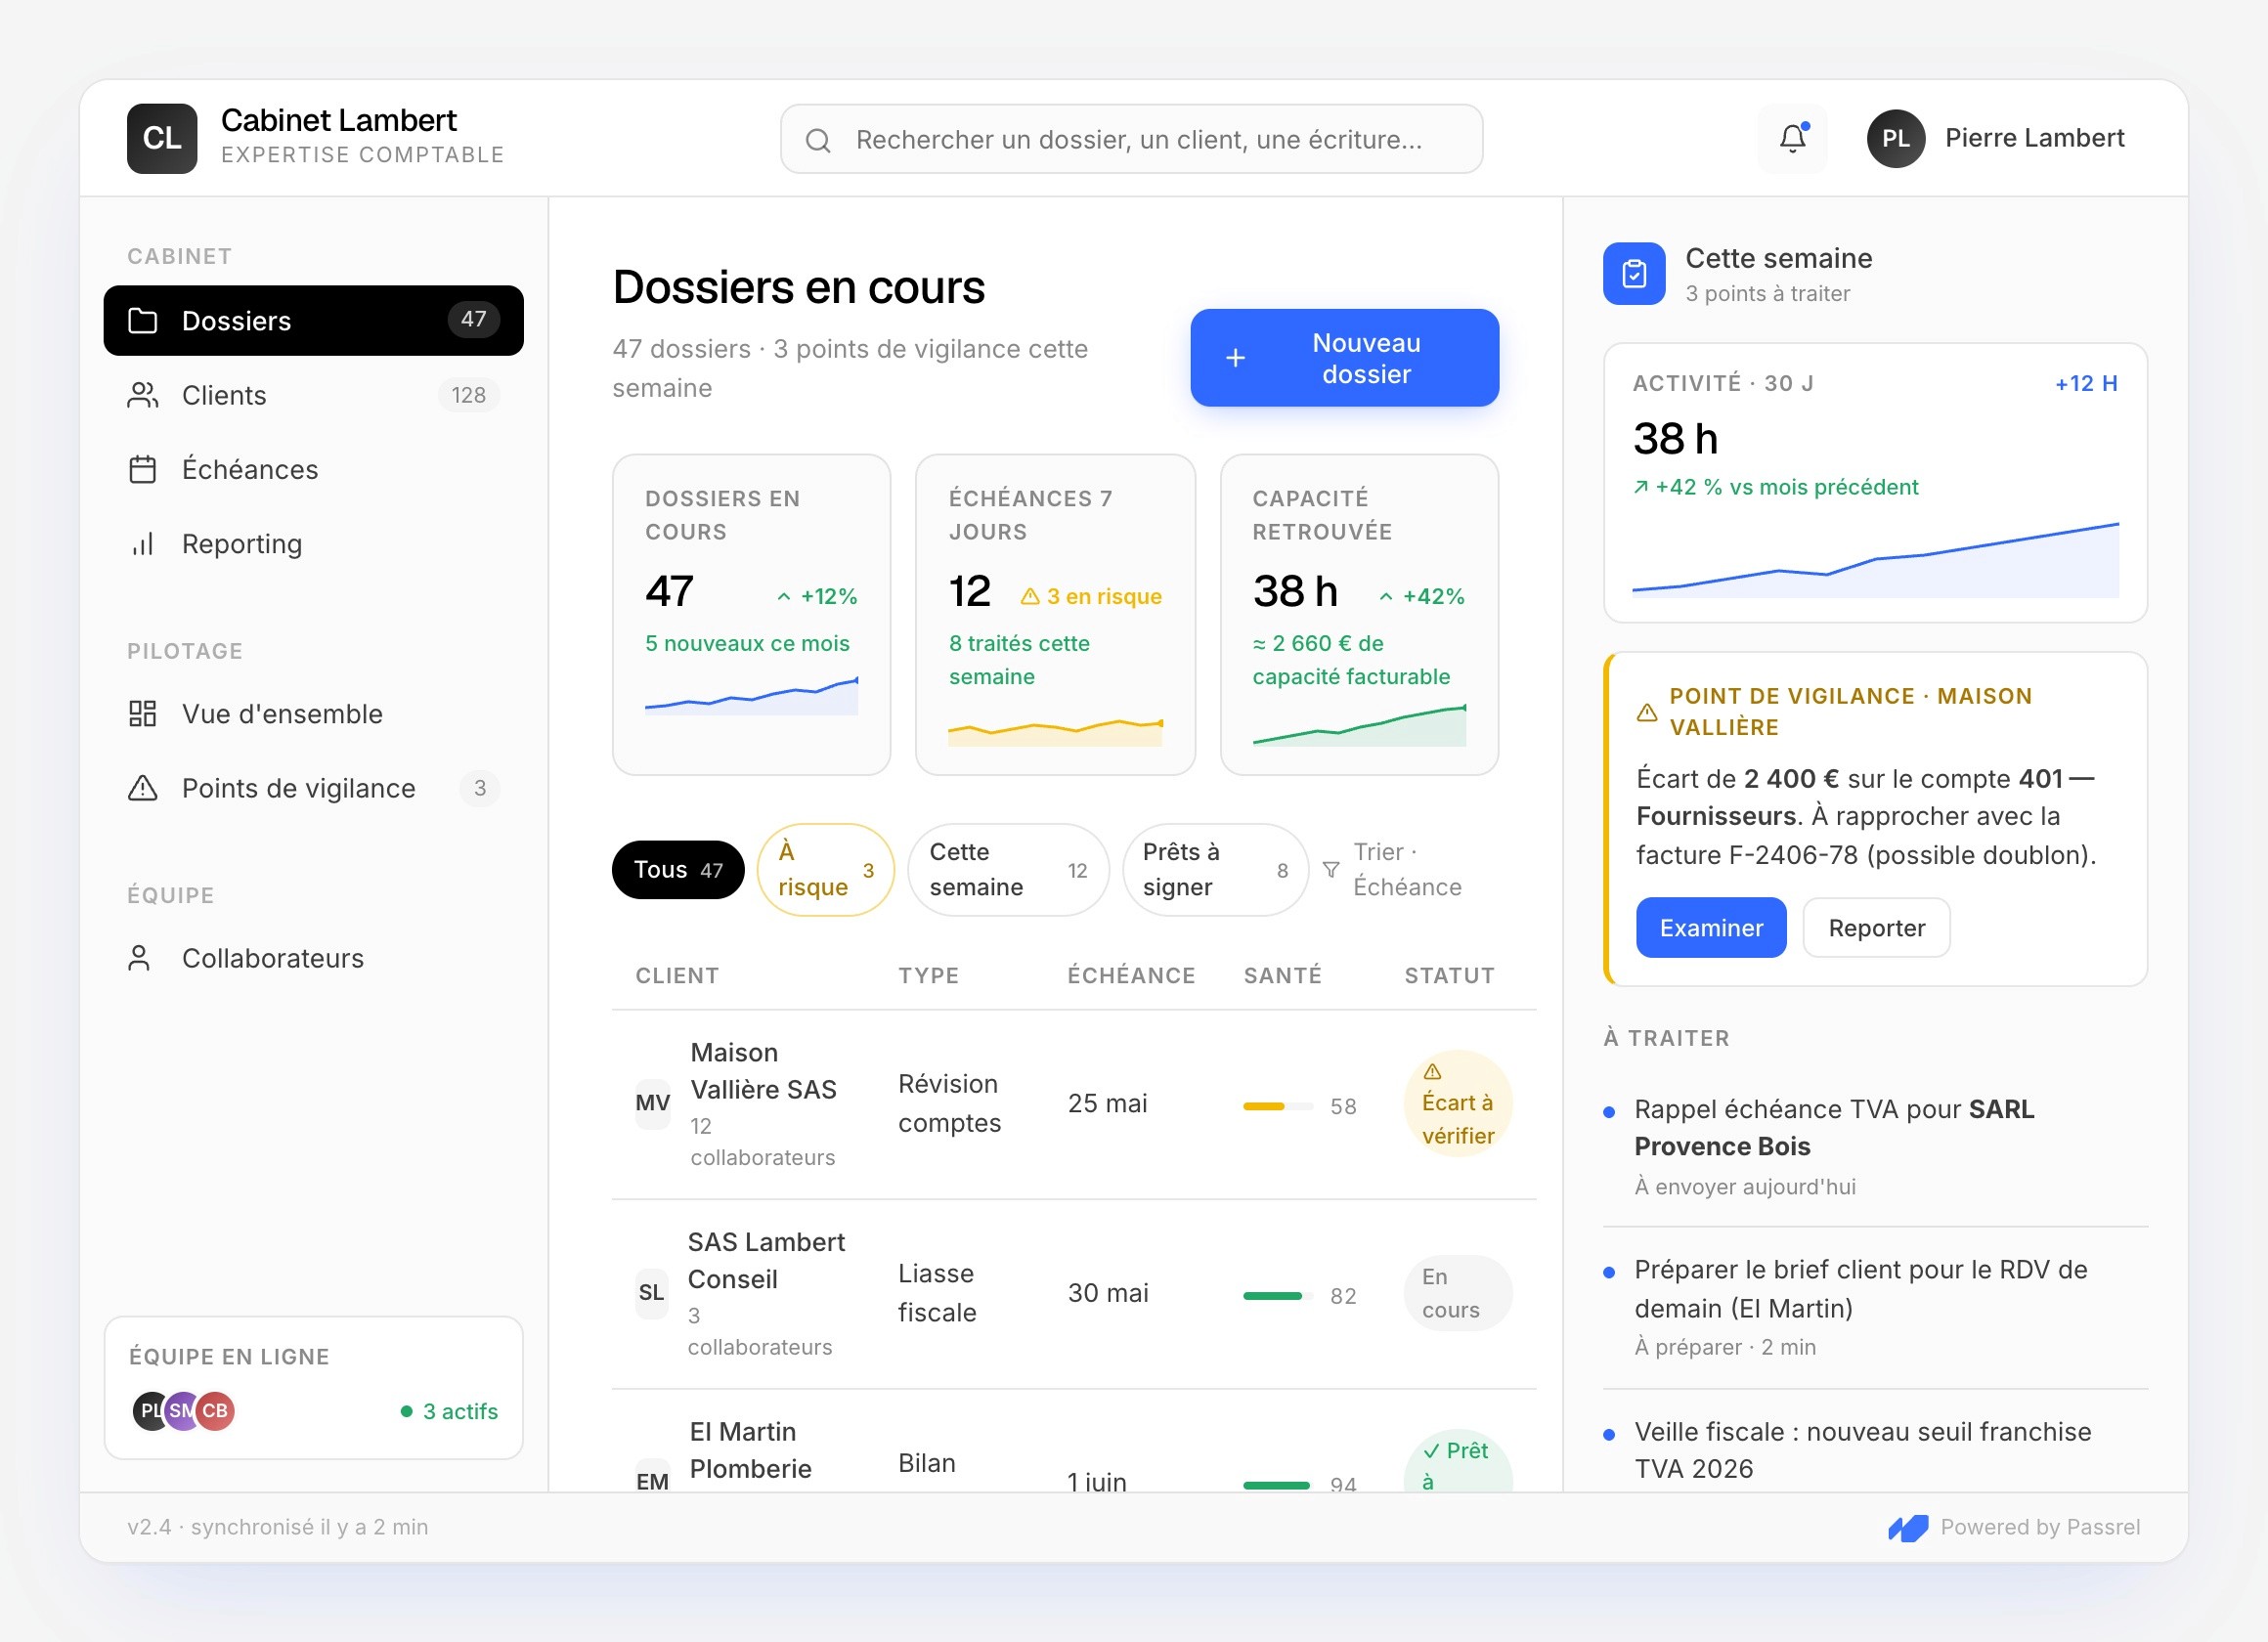Go to Échéances
The width and height of the screenshot is (2268, 1642).
(313, 469)
